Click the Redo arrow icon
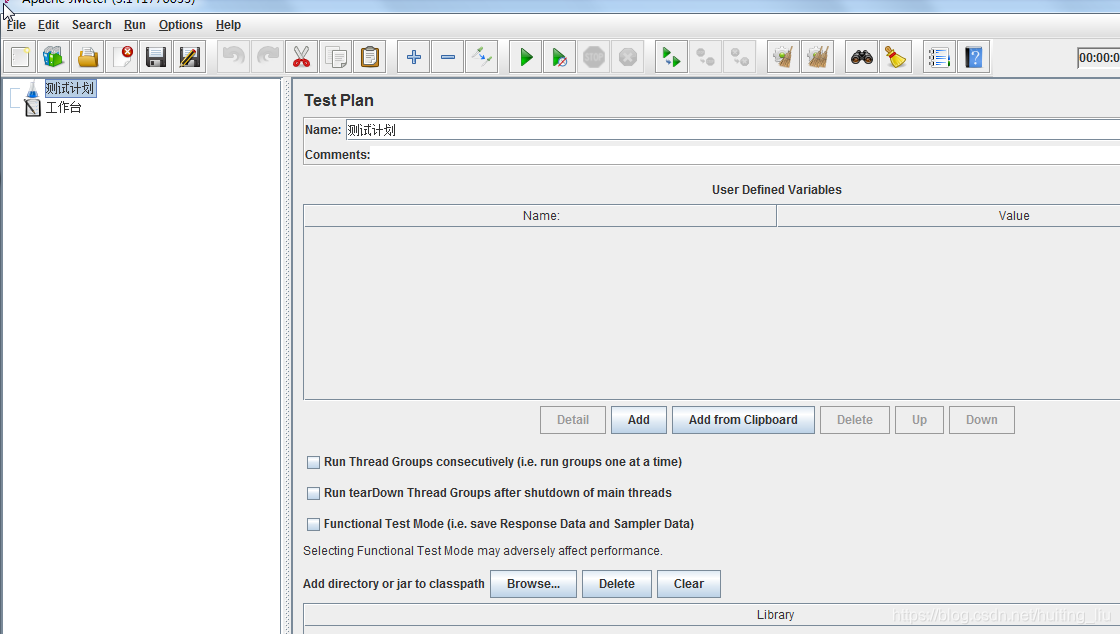This screenshot has width=1120, height=634. [x=268, y=57]
